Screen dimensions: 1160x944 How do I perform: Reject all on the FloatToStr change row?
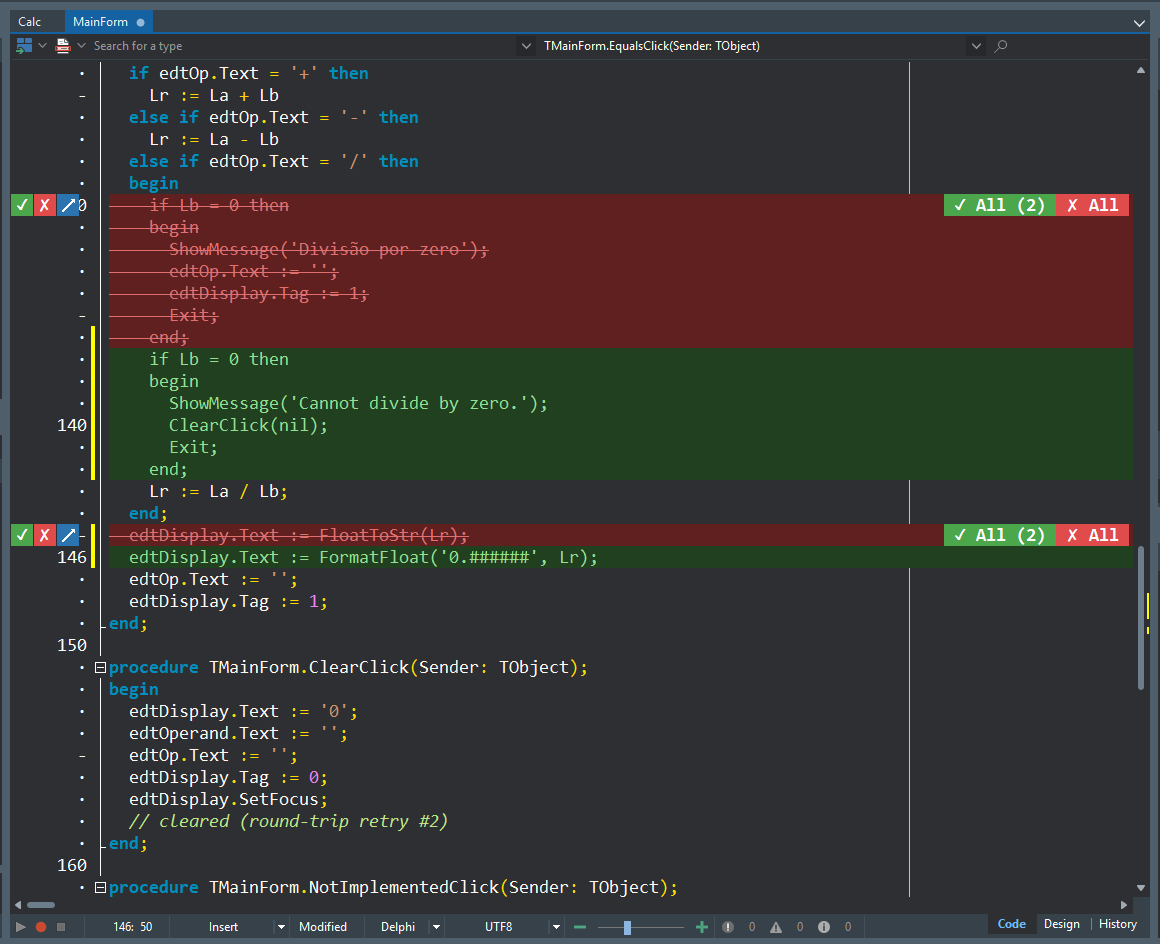tap(1093, 535)
